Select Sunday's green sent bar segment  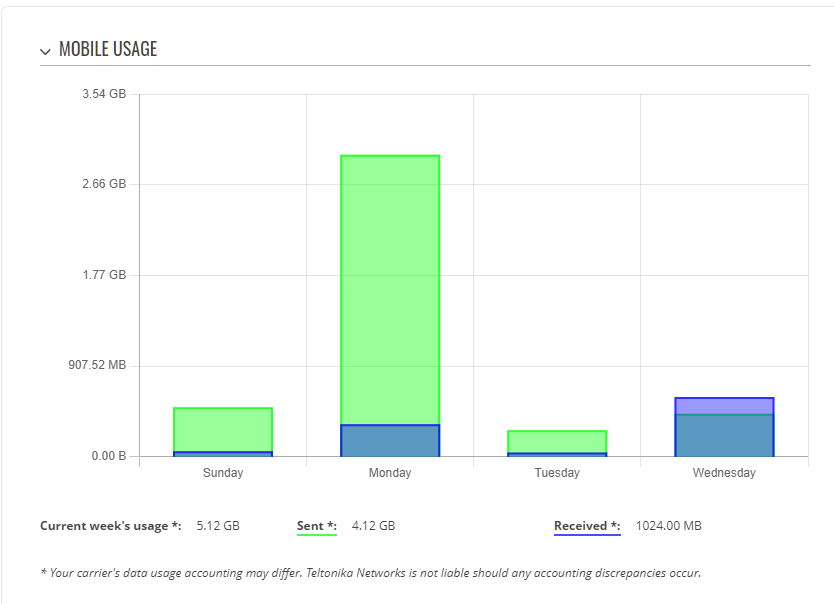(223, 430)
